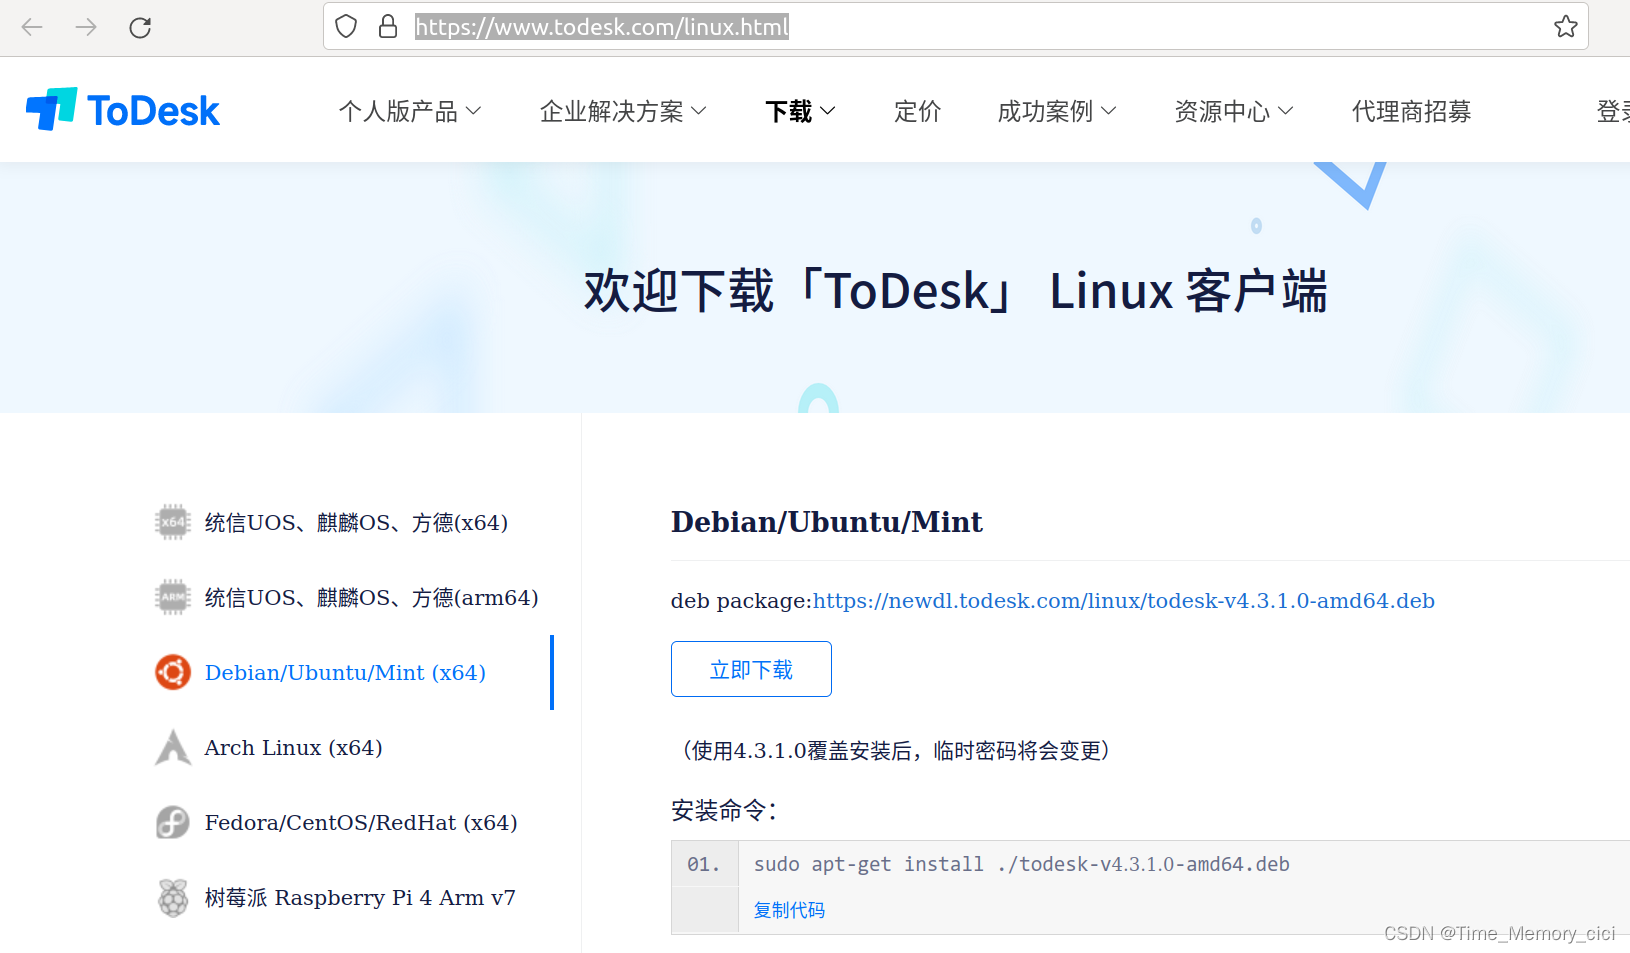Open the shield tracking protection icon
This screenshot has height=953, width=1630.
tap(346, 26)
